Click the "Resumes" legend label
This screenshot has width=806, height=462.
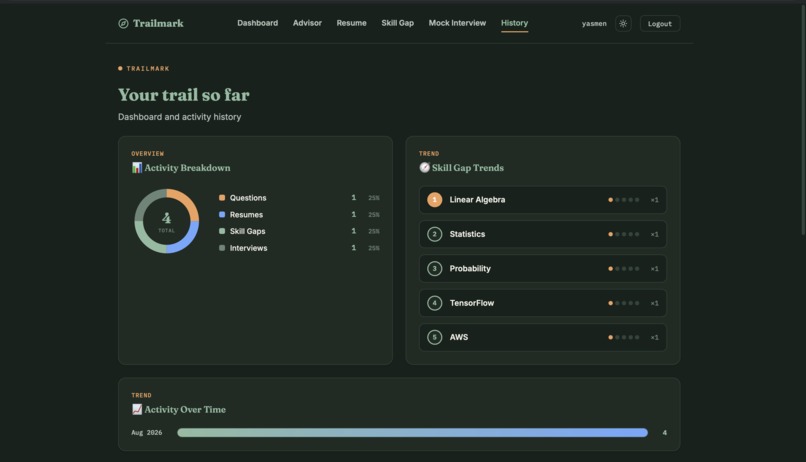246,214
